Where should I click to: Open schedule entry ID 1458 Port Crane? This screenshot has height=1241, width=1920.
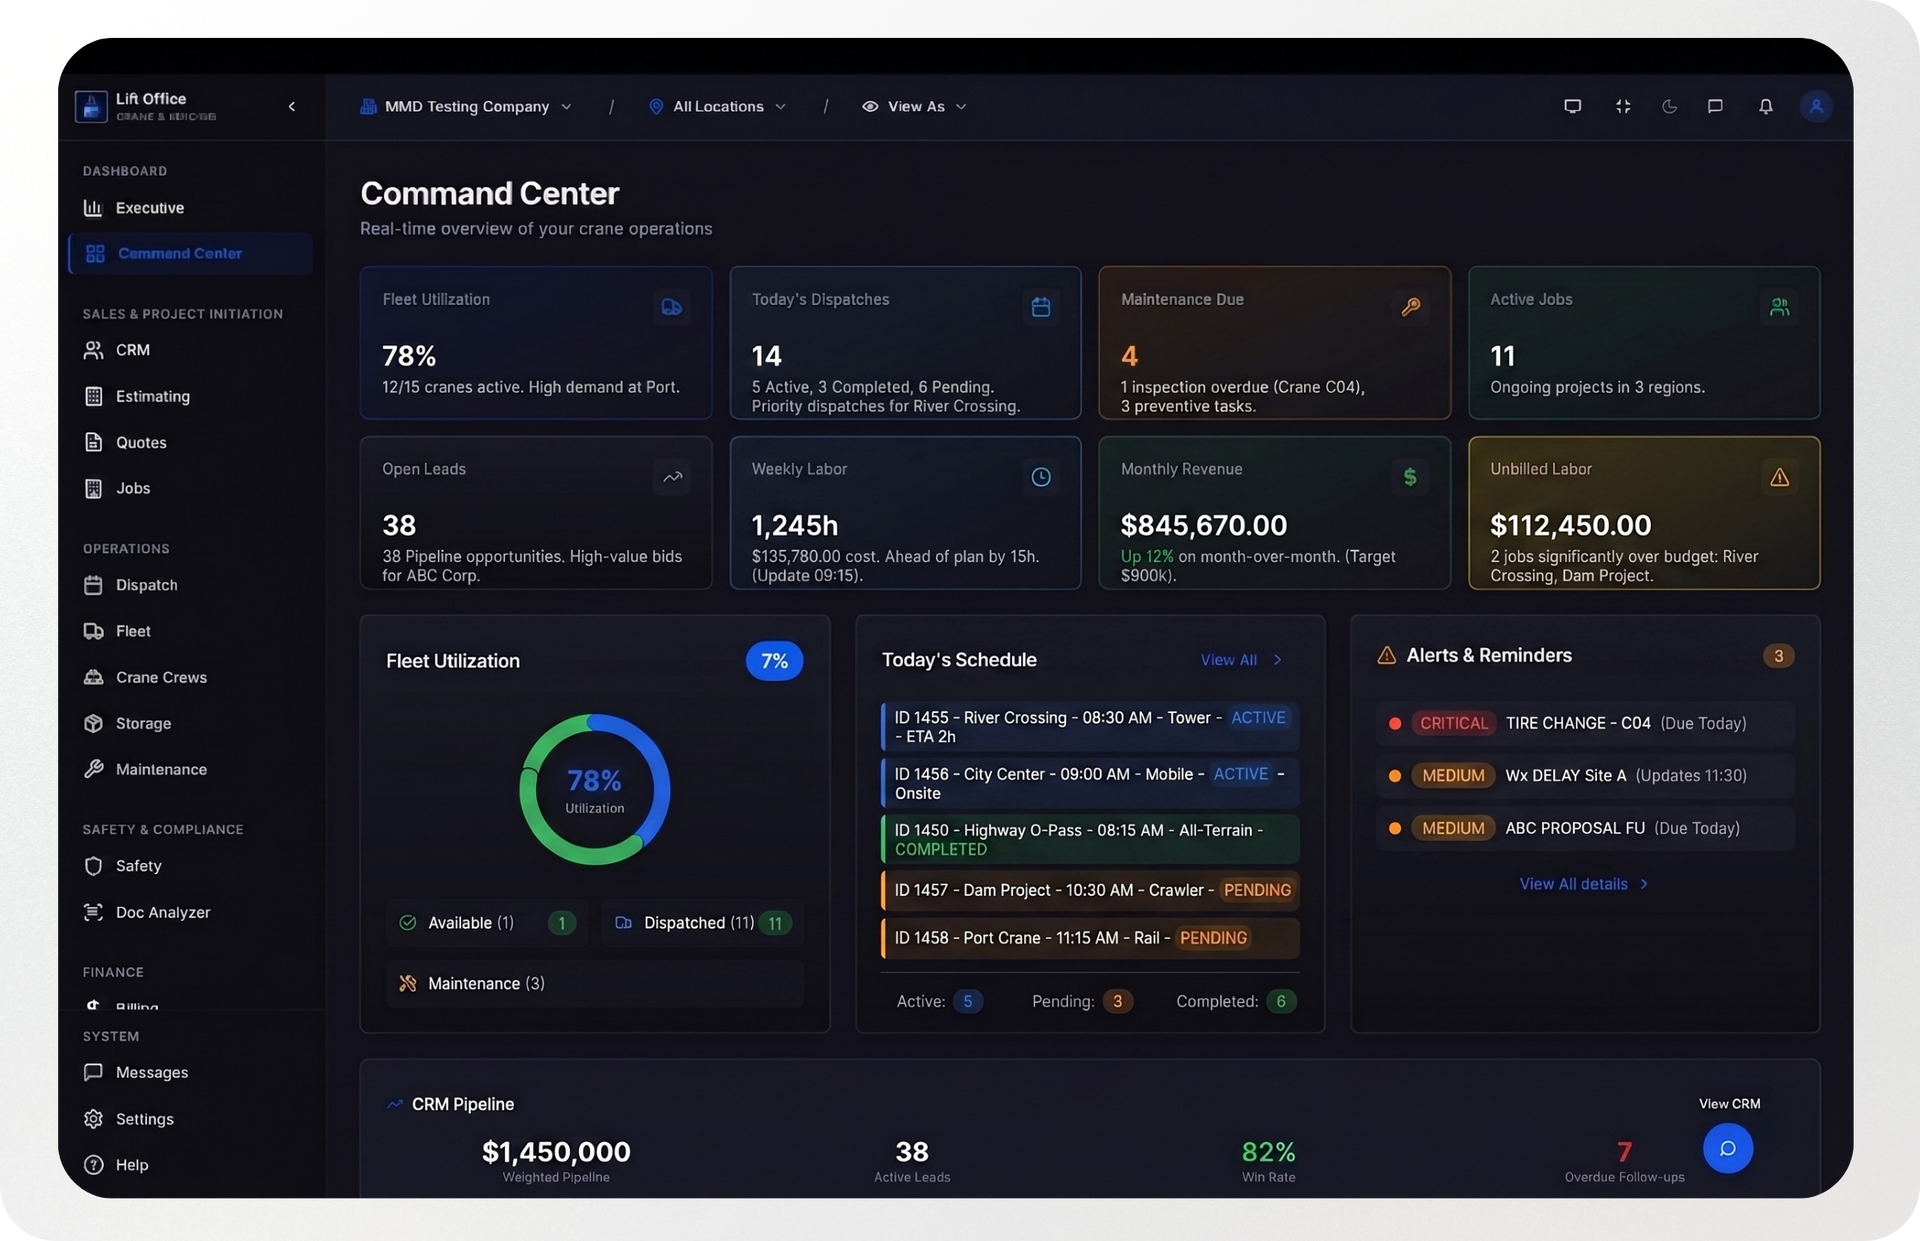click(1090, 938)
